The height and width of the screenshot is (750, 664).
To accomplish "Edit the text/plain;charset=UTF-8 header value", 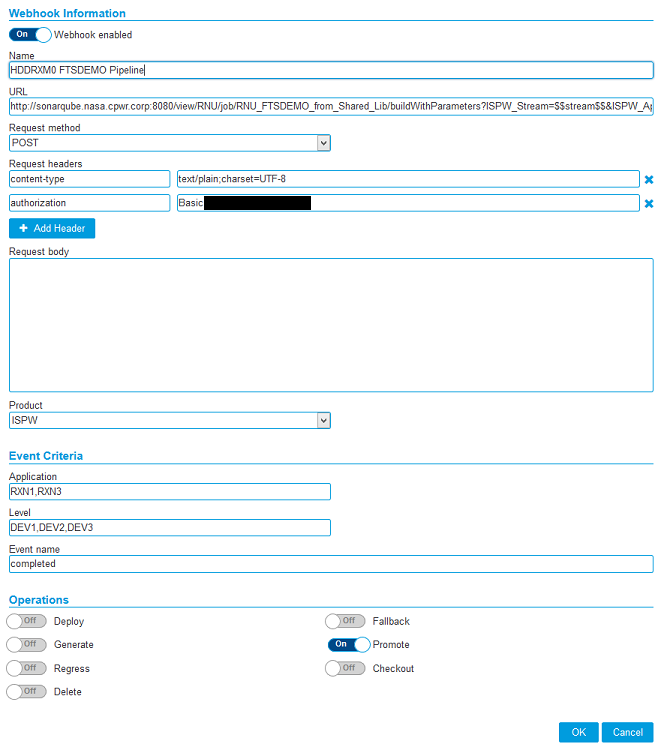I will [408, 179].
